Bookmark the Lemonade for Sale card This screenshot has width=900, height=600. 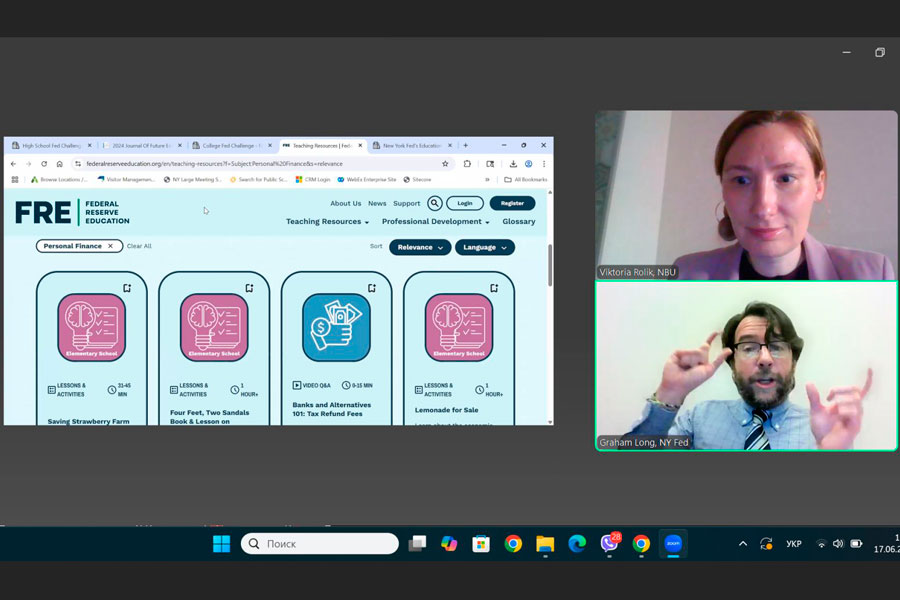coord(494,288)
